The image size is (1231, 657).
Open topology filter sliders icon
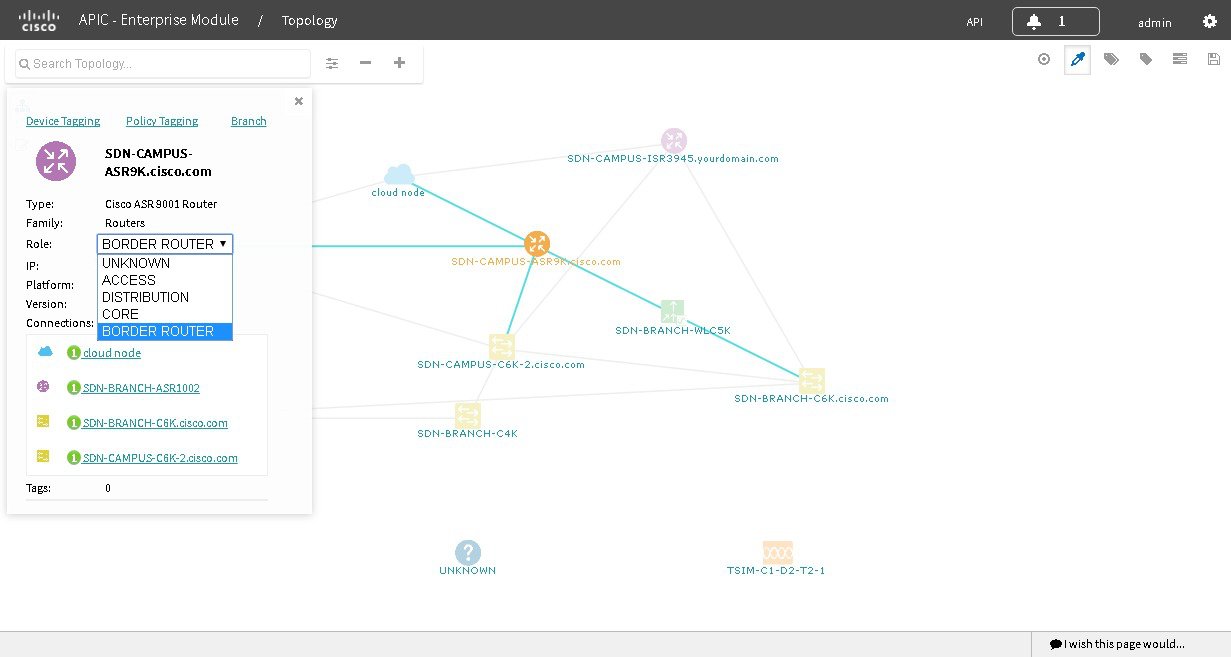click(x=332, y=63)
